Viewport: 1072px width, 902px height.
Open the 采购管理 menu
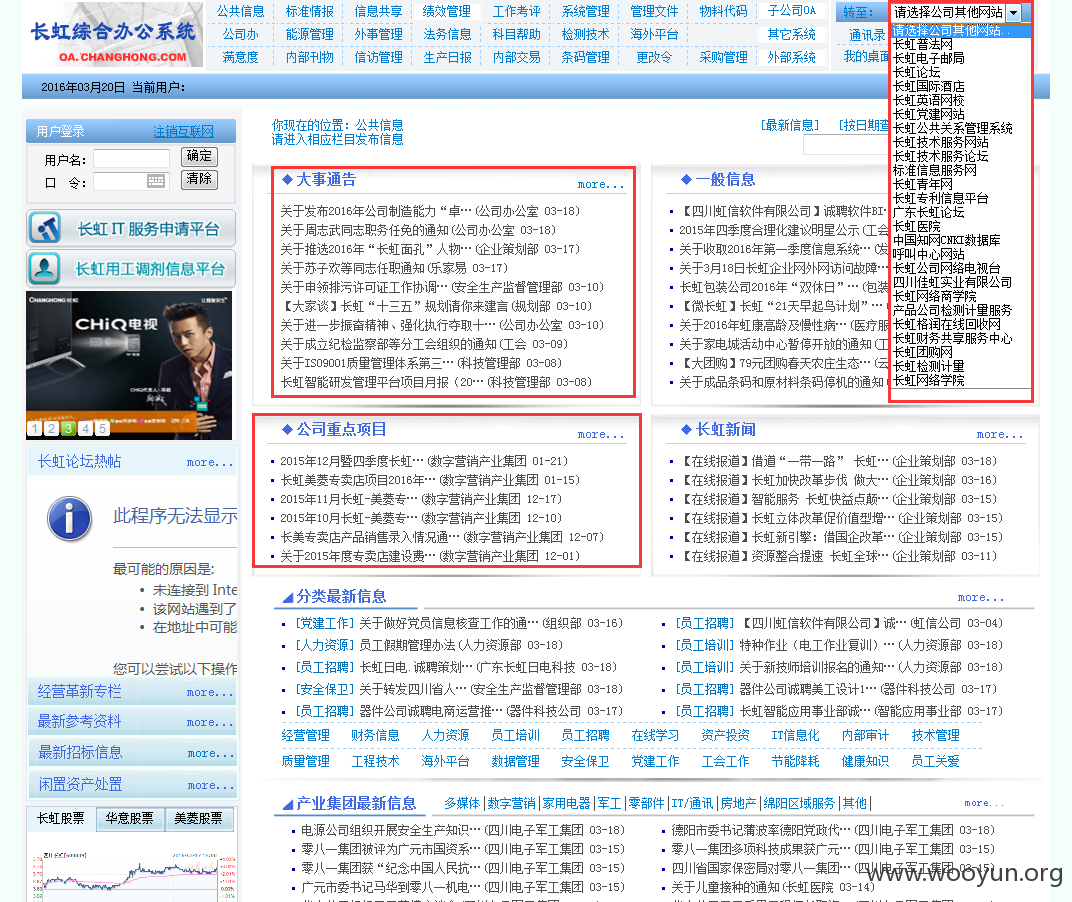click(723, 57)
